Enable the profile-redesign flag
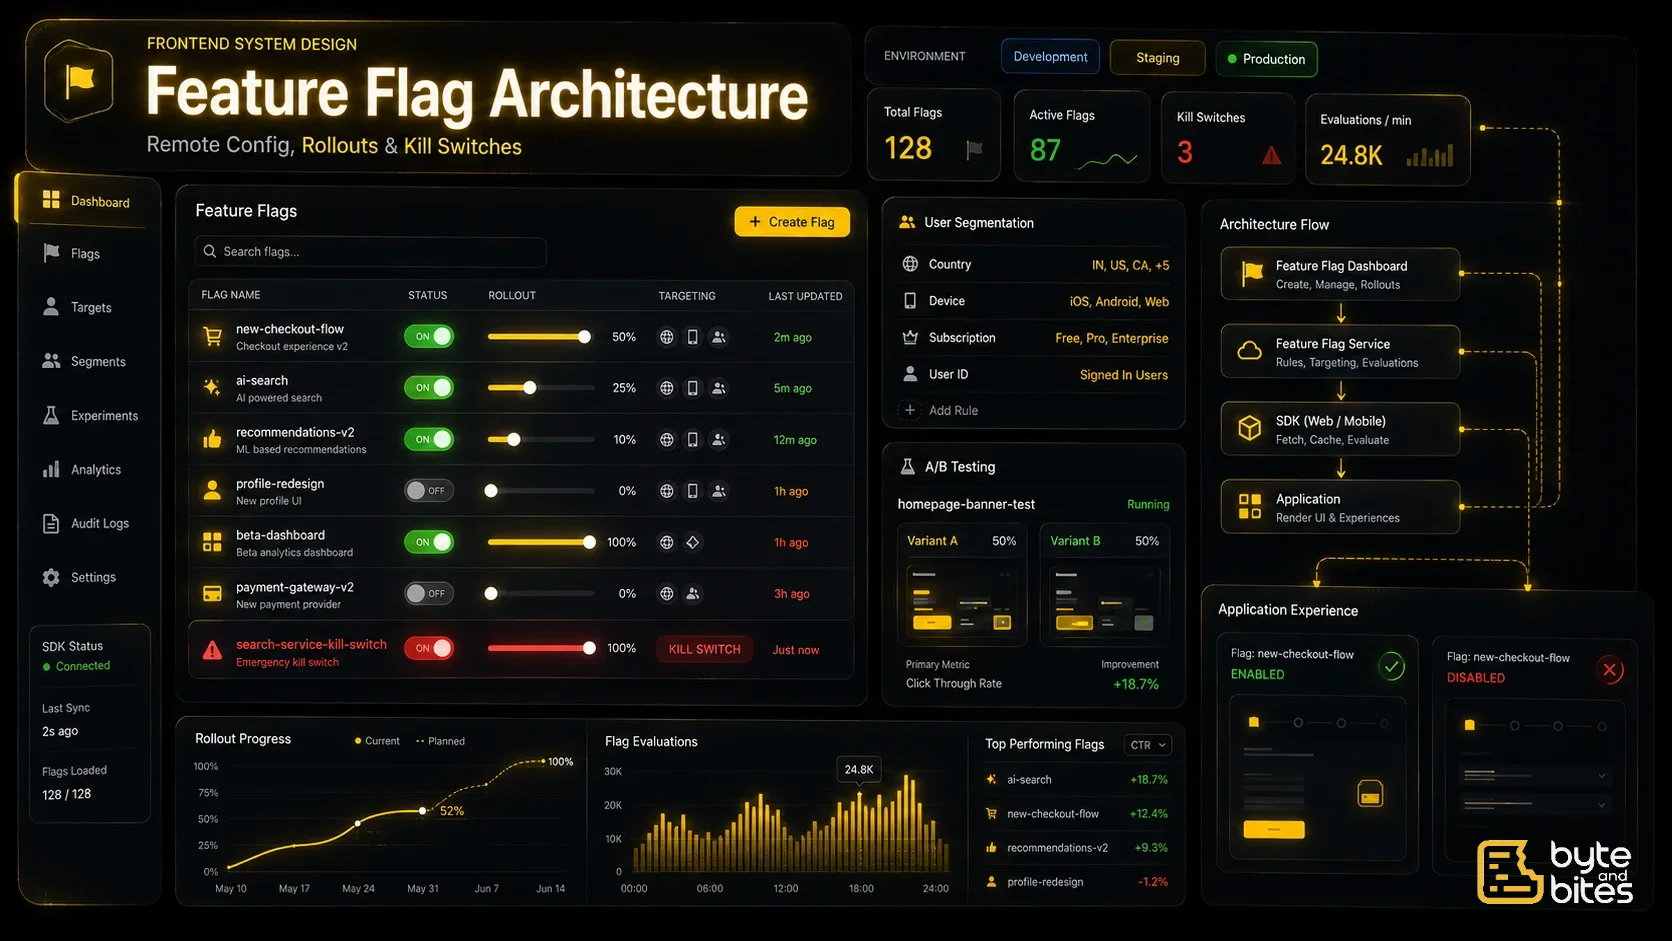1672x941 pixels. click(x=429, y=491)
